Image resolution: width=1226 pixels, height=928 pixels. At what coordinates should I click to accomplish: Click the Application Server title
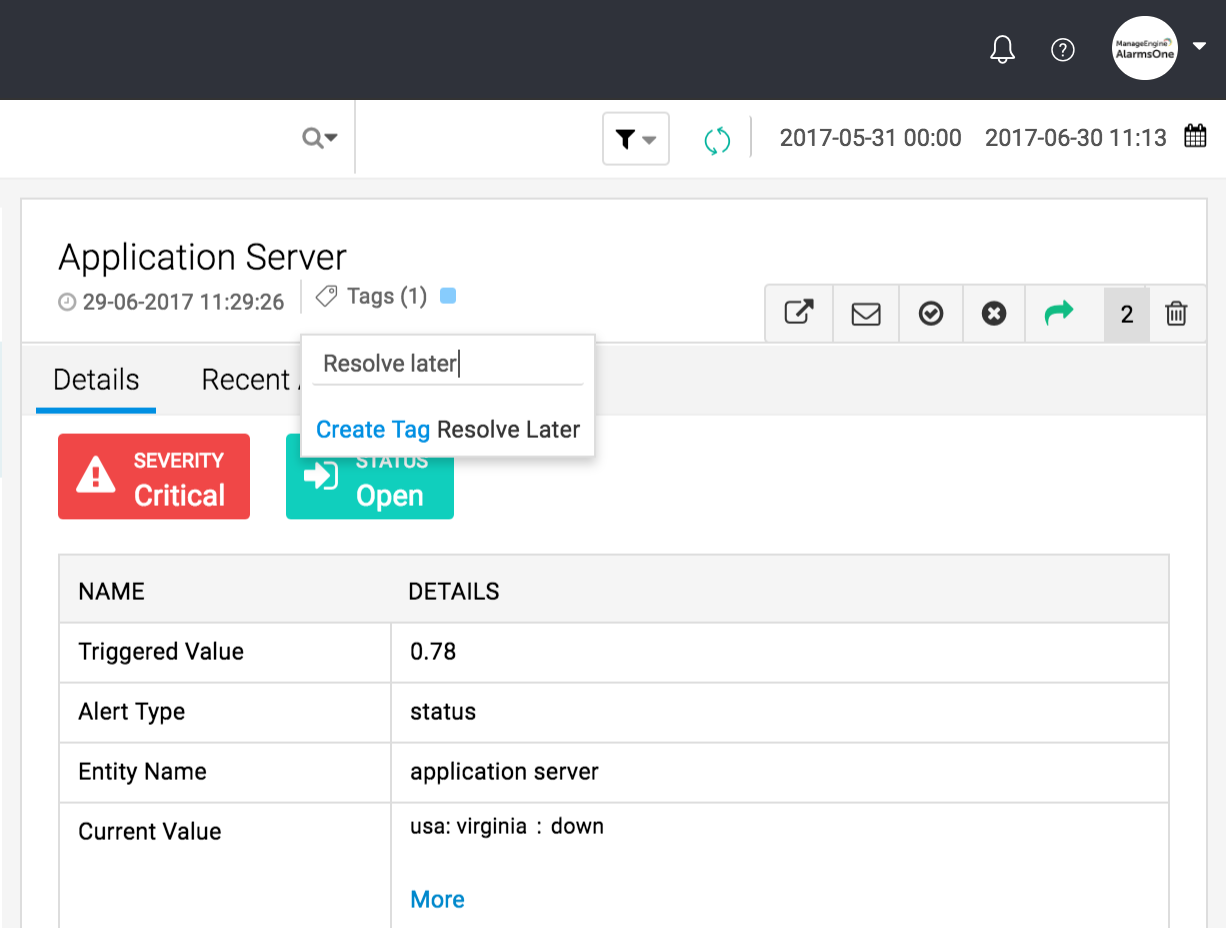point(202,257)
